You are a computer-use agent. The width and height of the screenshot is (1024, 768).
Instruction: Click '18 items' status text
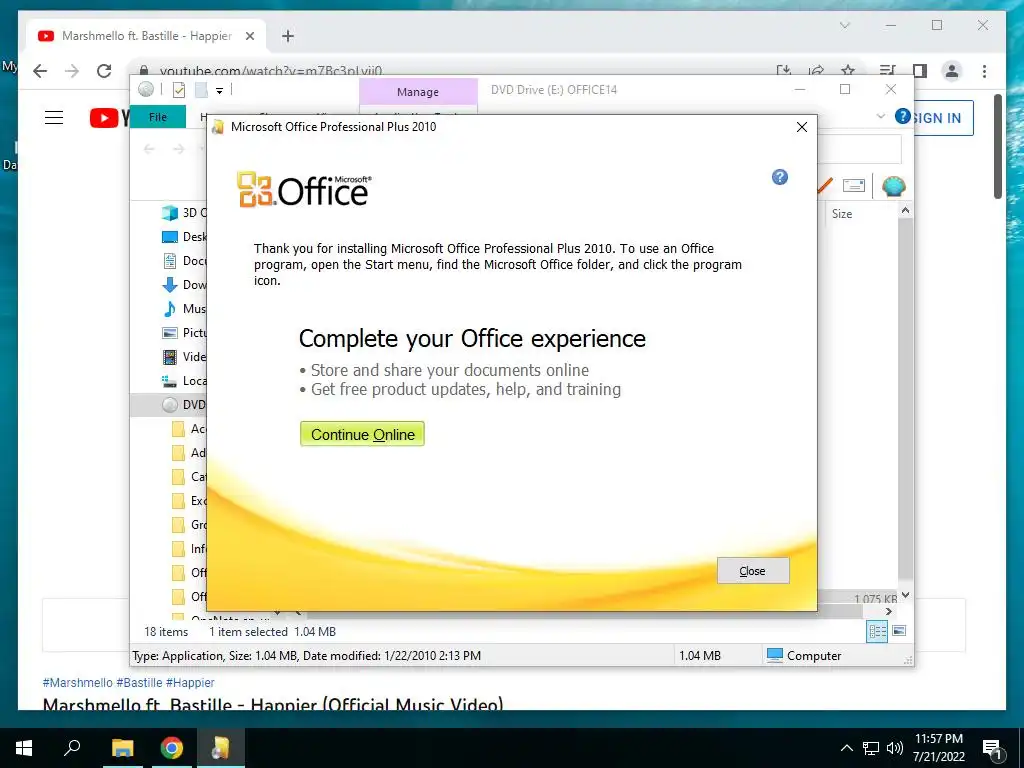(166, 632)
